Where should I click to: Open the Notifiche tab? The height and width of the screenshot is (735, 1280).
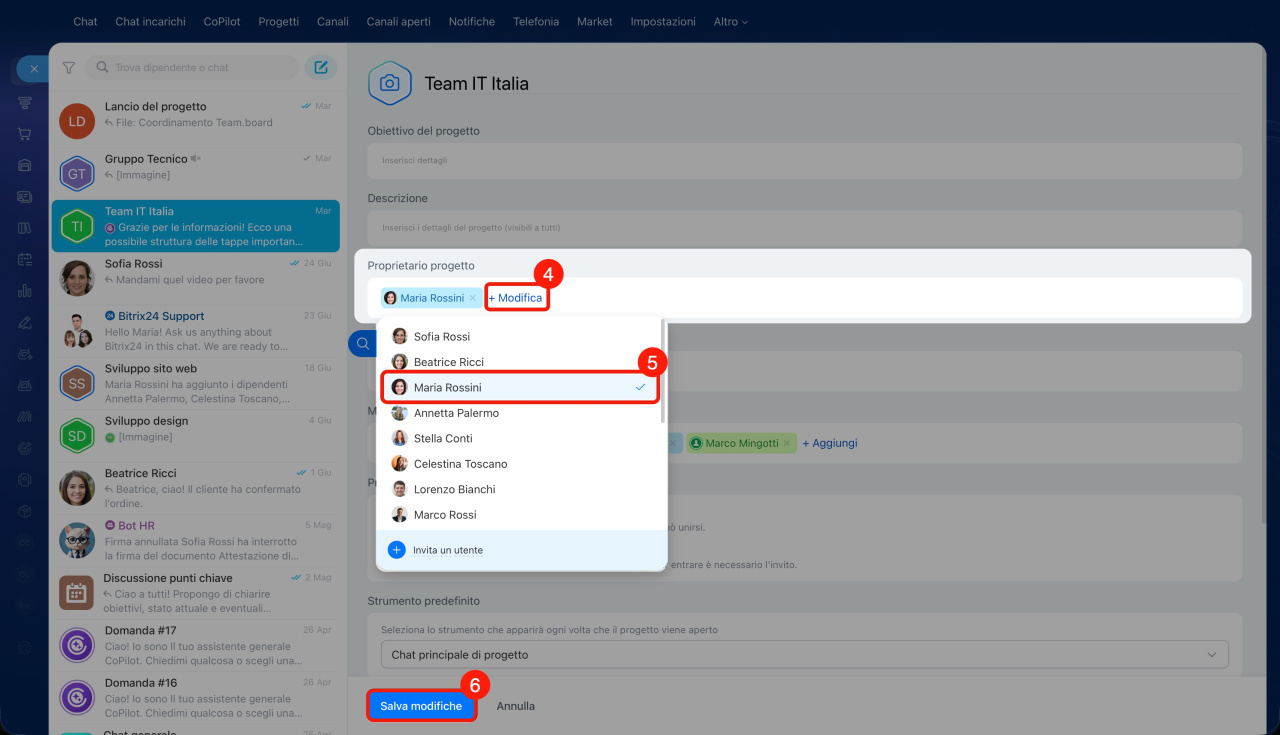472,21
